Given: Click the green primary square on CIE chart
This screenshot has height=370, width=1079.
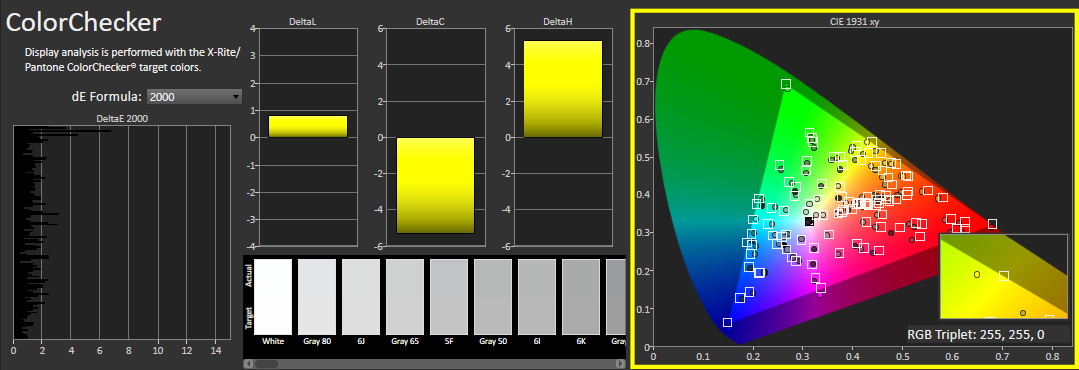Looking at the screenshot, I should [786, 85].
